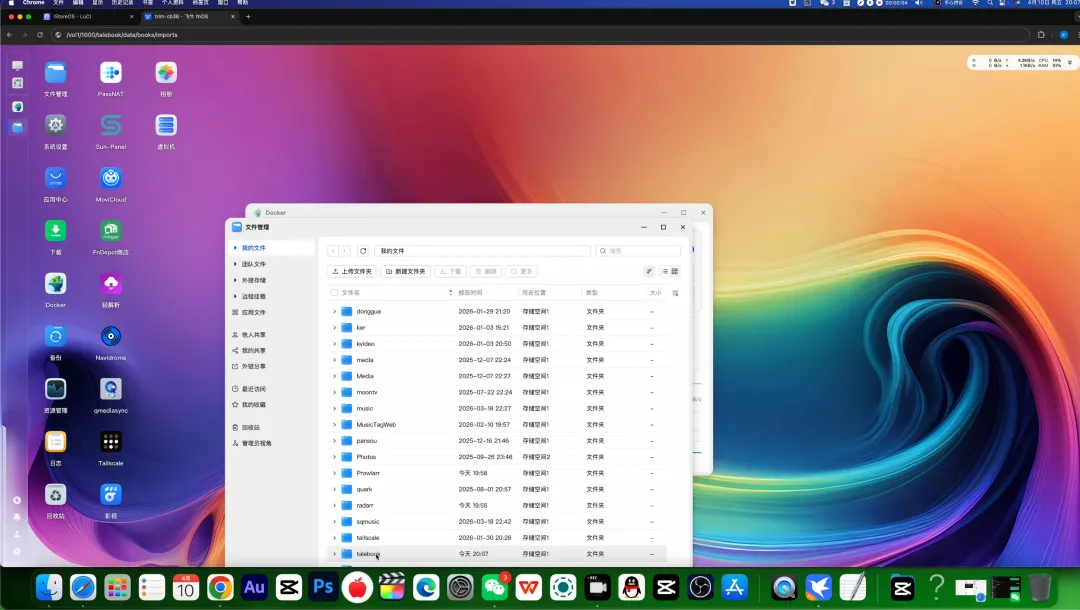Click the back navigation arrow in file manager
This screenshot has width=1080, height=610.
coord(333,251)
